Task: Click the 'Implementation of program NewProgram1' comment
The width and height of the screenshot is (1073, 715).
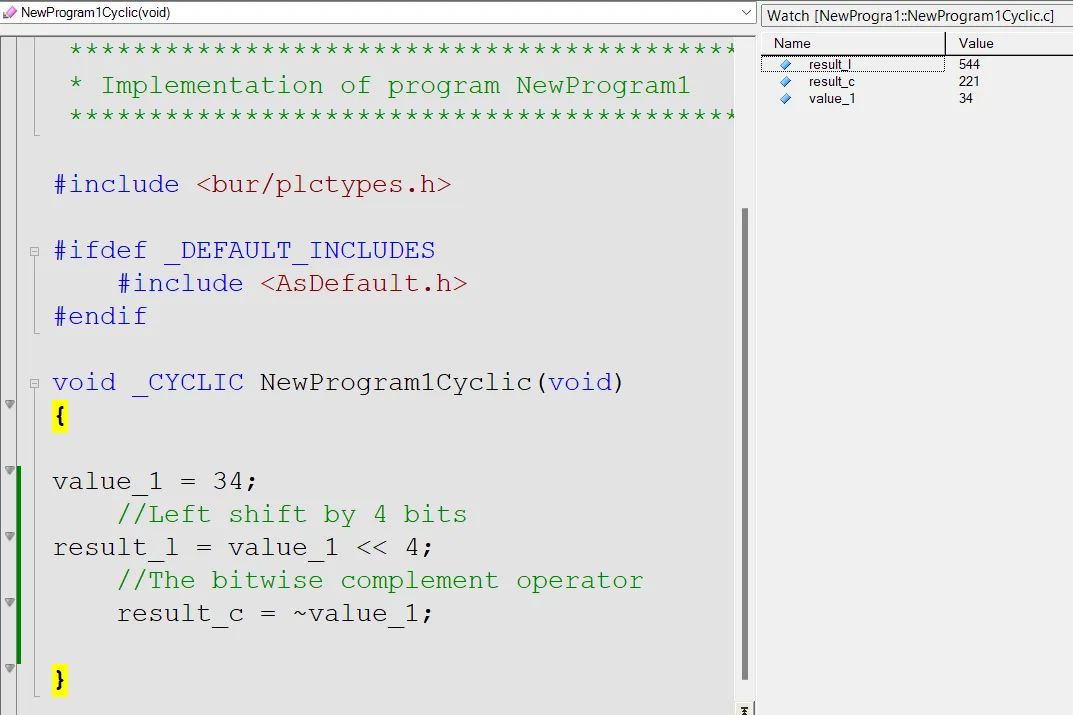Action: [x=396, y=86]
